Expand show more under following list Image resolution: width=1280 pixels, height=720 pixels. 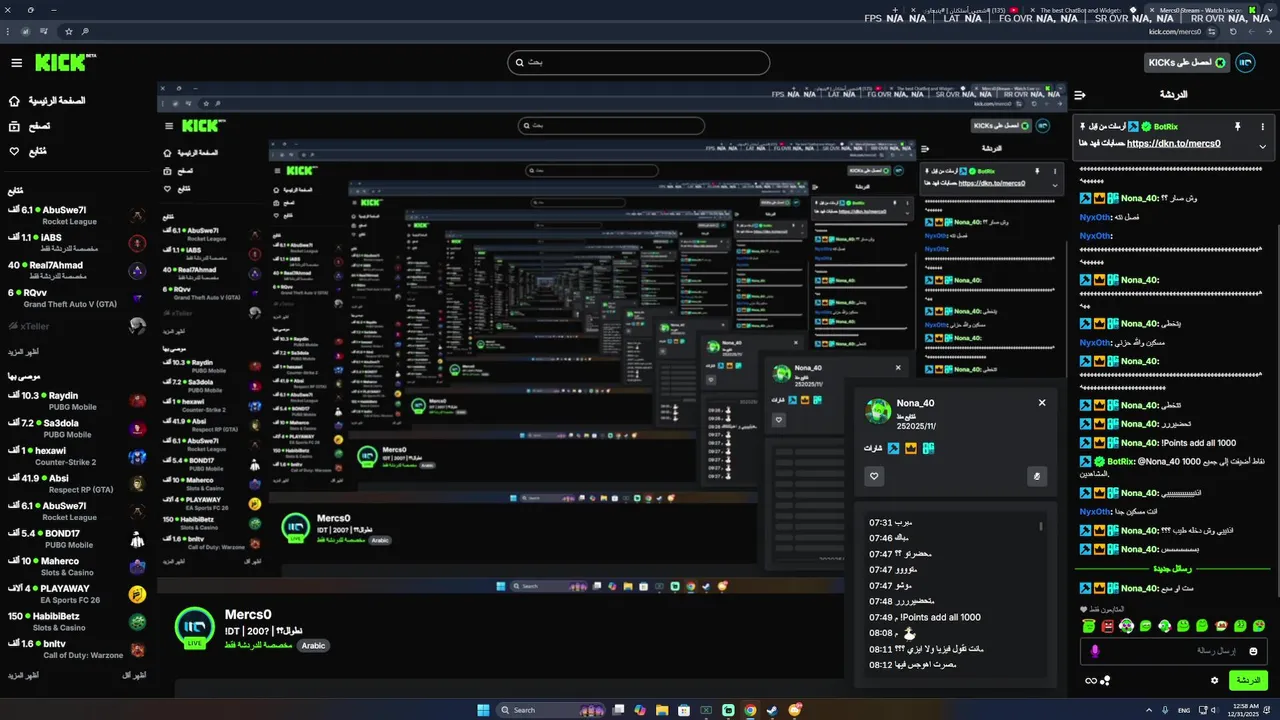24,352
